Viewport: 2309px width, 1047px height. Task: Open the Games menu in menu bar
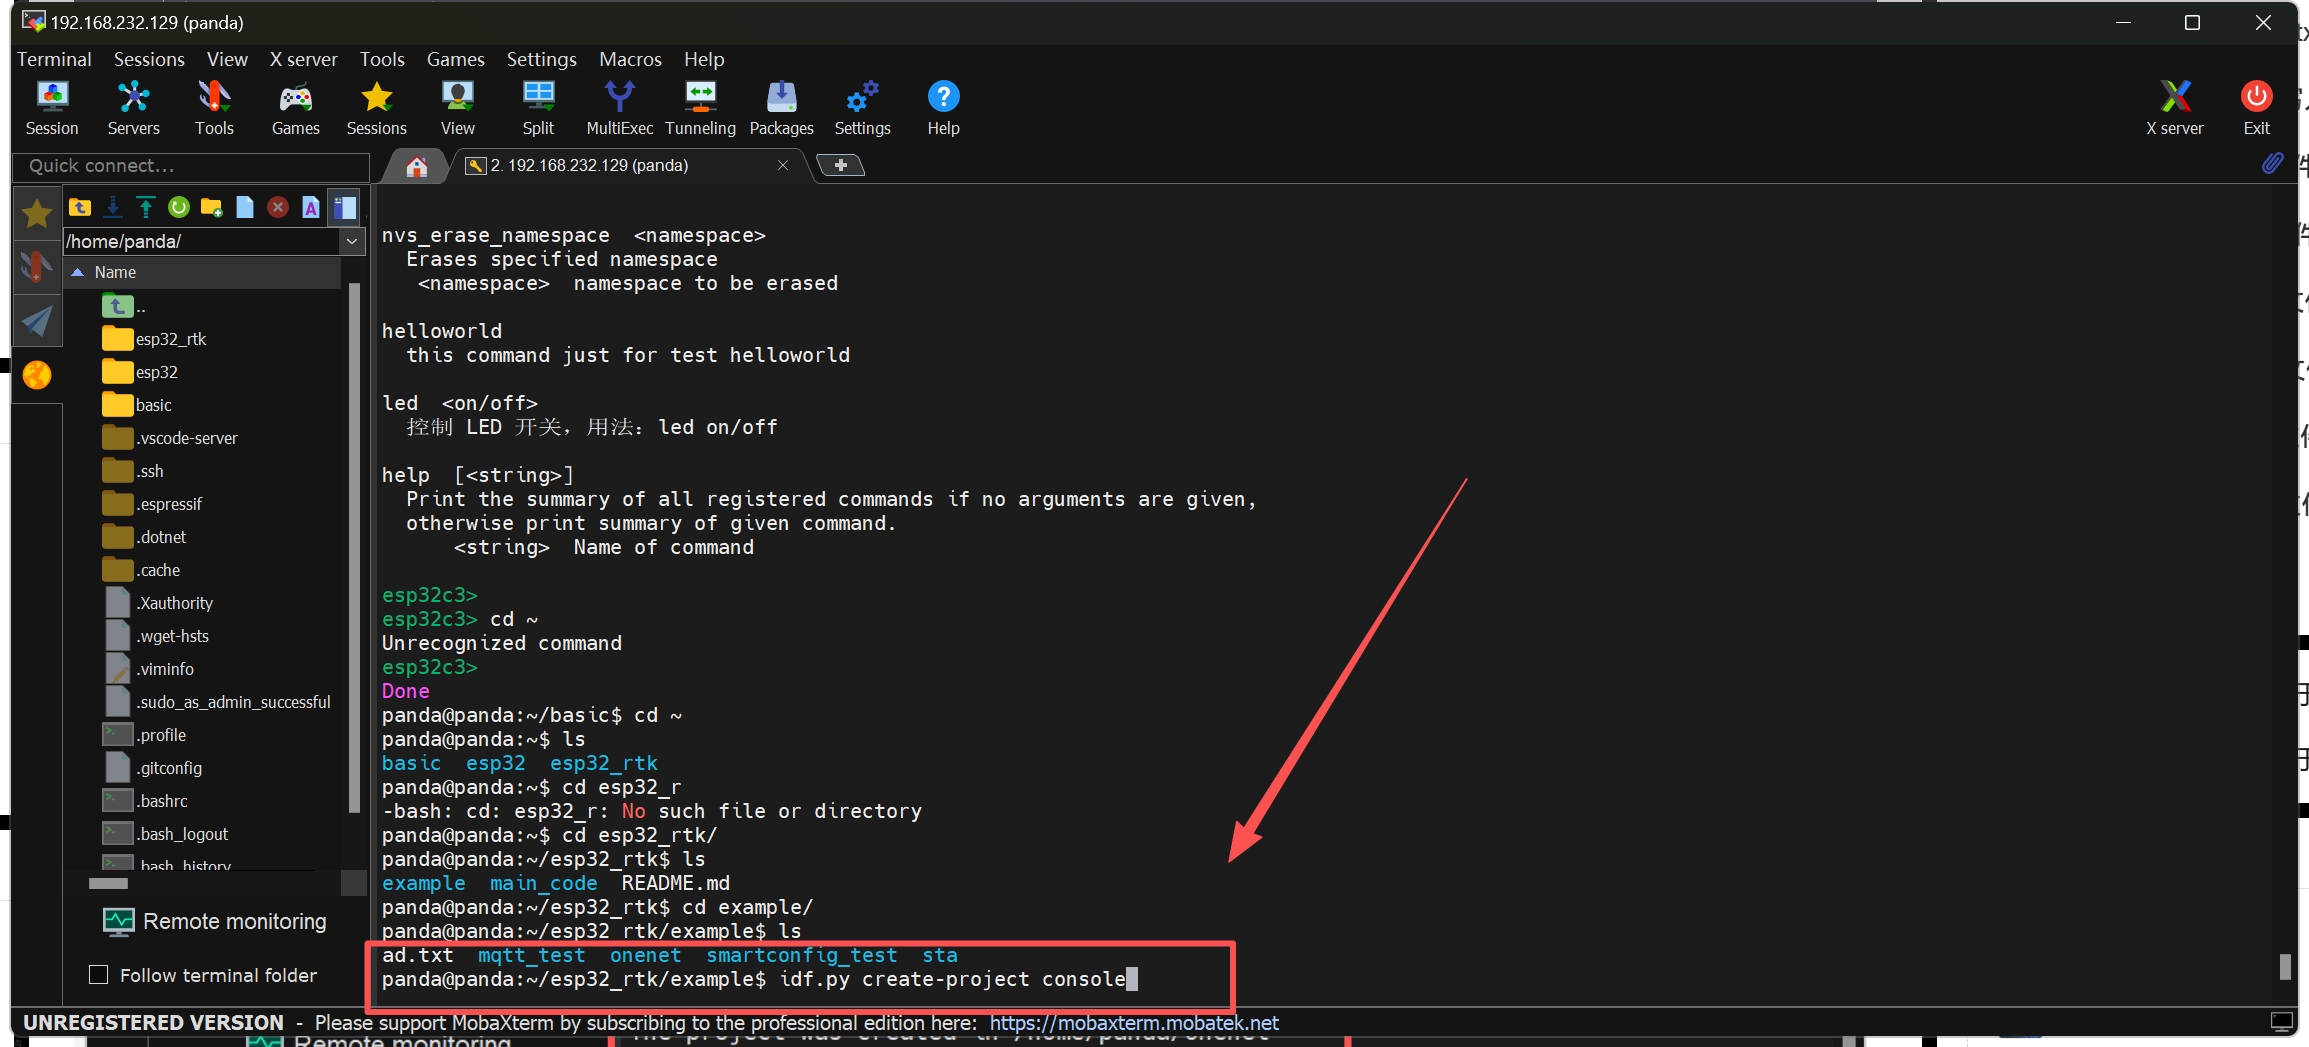click(455, 59)
